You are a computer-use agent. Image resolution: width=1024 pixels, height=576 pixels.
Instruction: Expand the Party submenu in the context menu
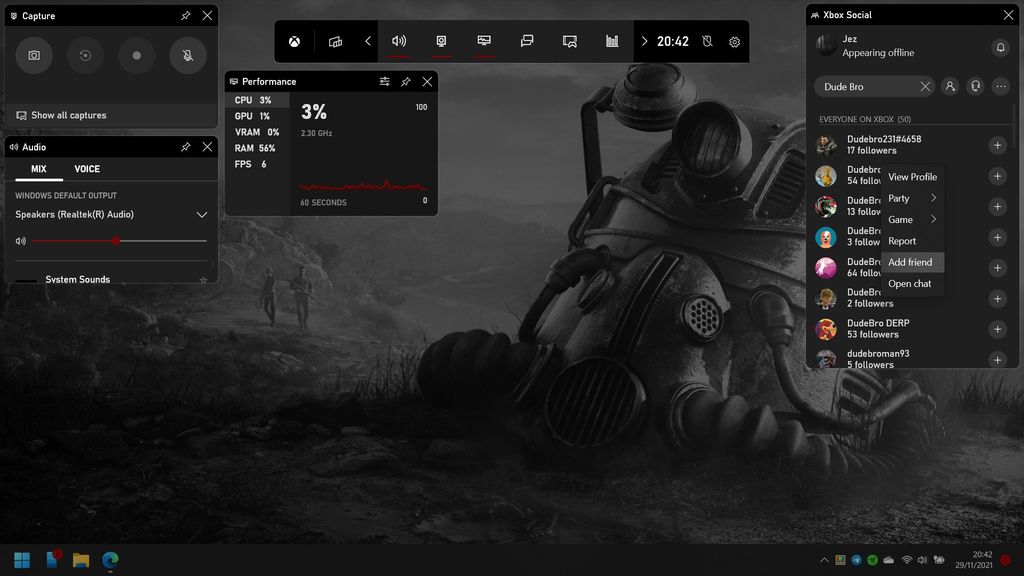pyautogui.click(x=910, y=198)
